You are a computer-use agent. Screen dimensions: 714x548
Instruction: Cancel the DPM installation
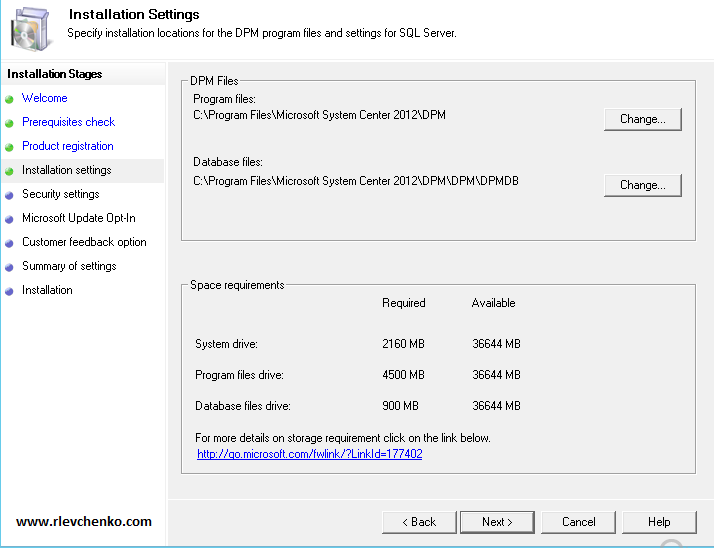click(578, 522)
